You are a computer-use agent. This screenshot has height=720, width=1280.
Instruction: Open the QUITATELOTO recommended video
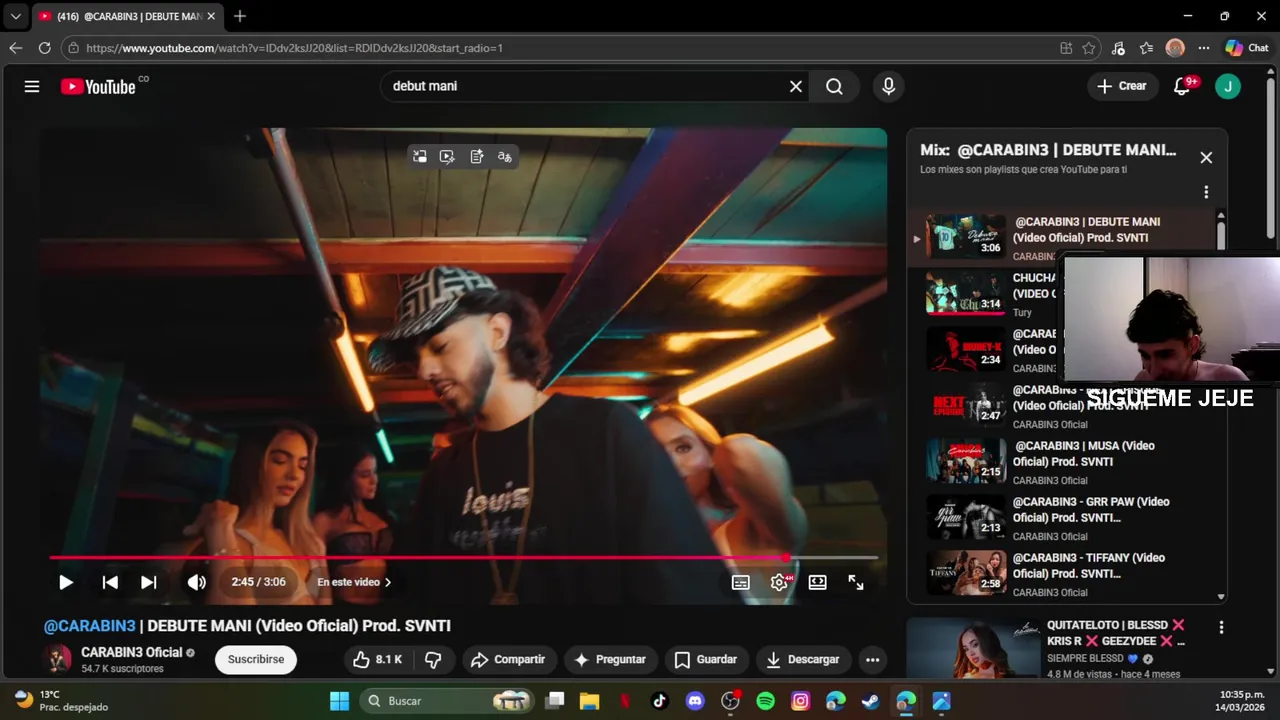coord(1115,633)
